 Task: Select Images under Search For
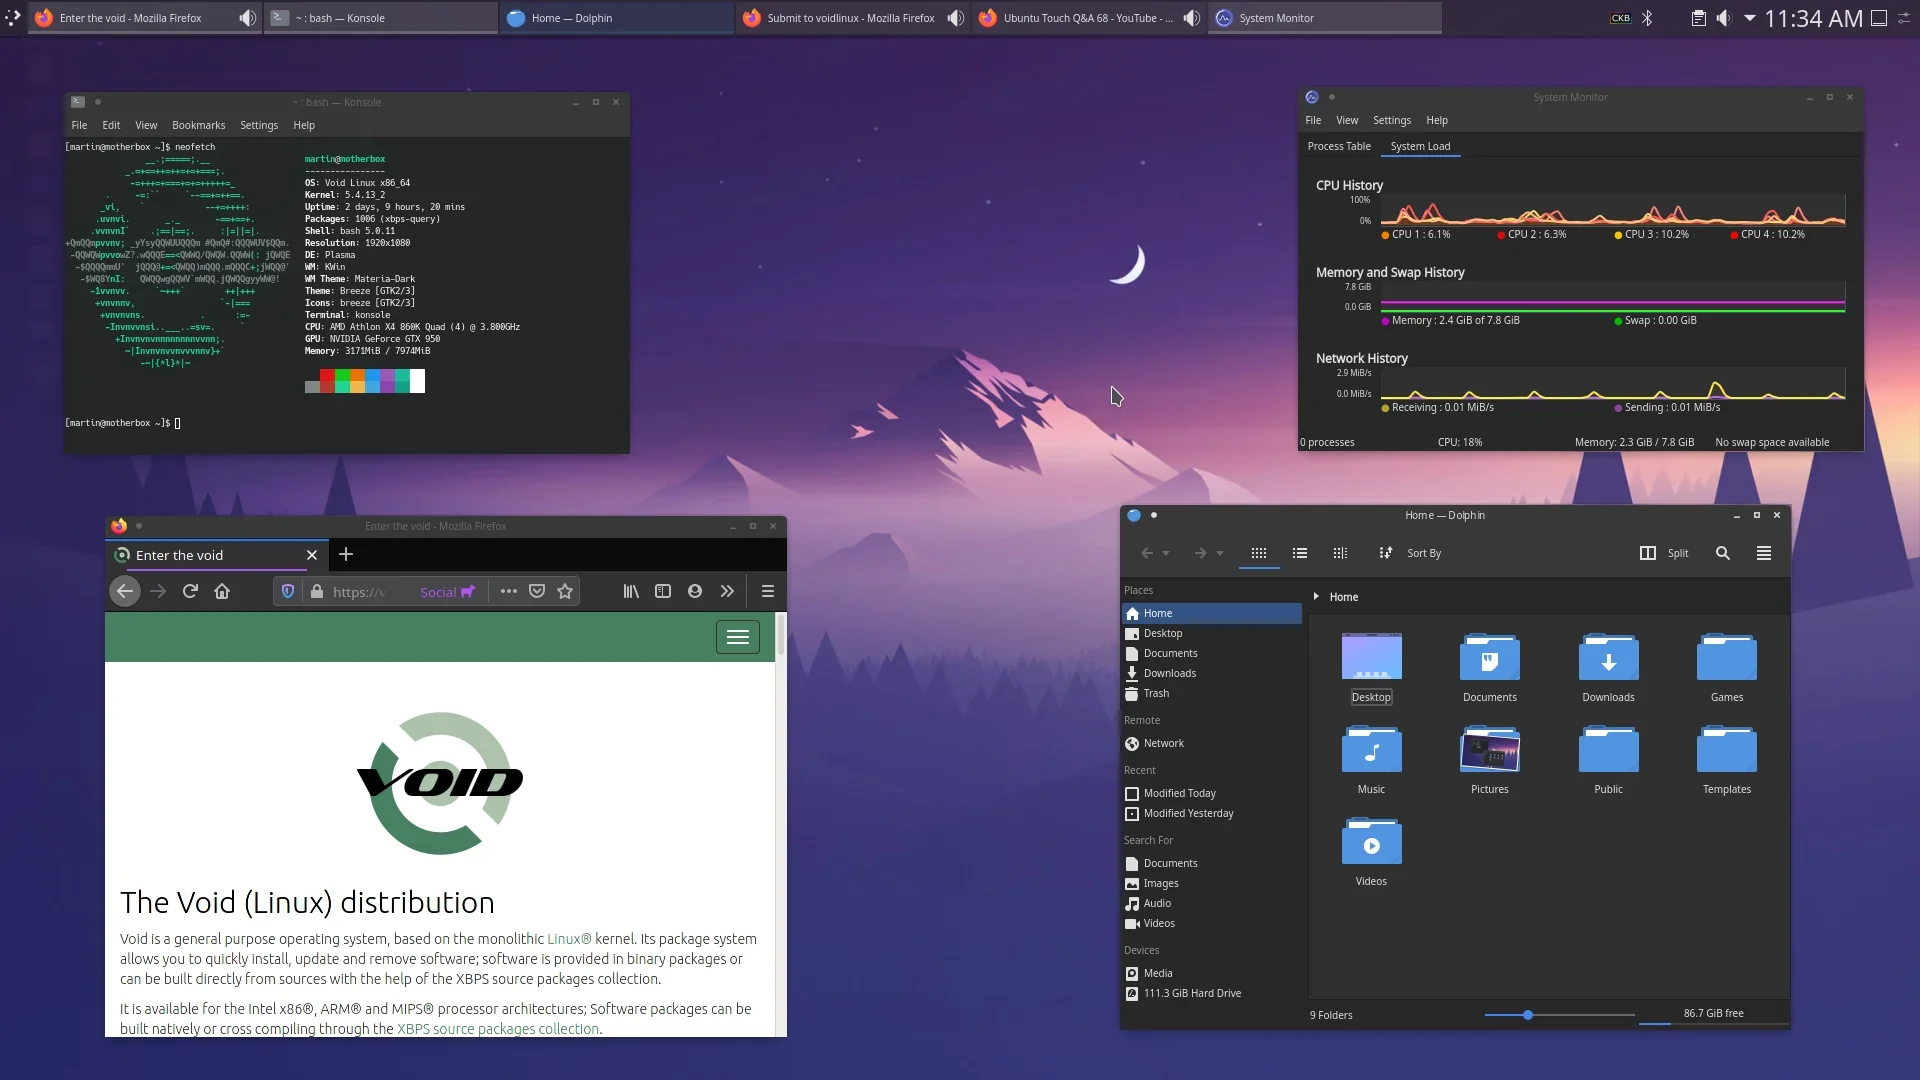click(1212, 883)
